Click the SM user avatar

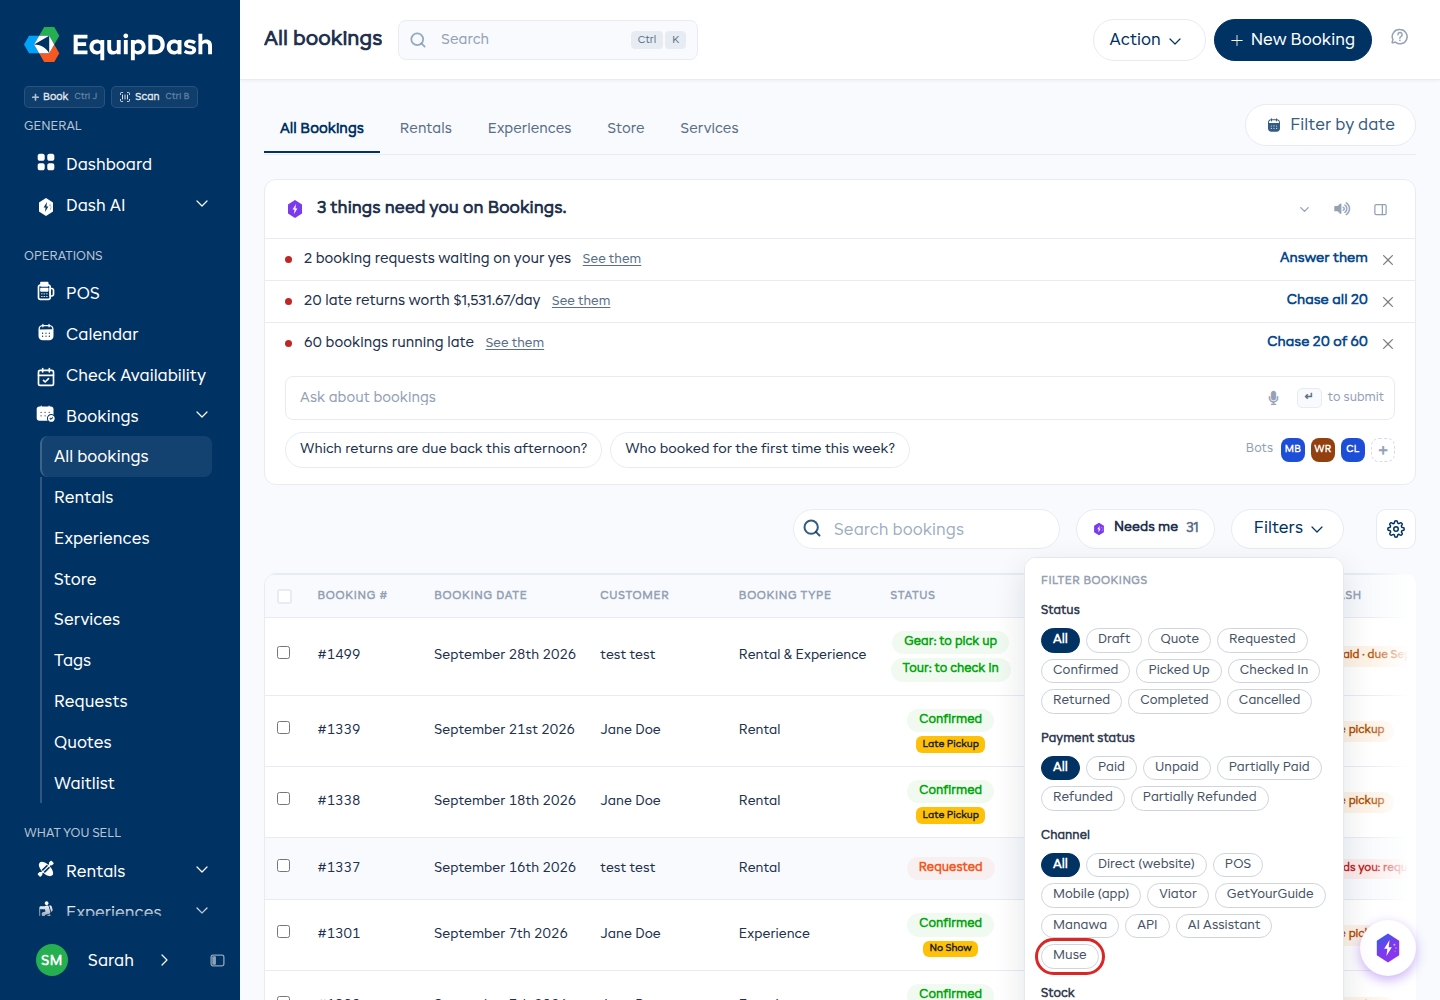[52, 960]
